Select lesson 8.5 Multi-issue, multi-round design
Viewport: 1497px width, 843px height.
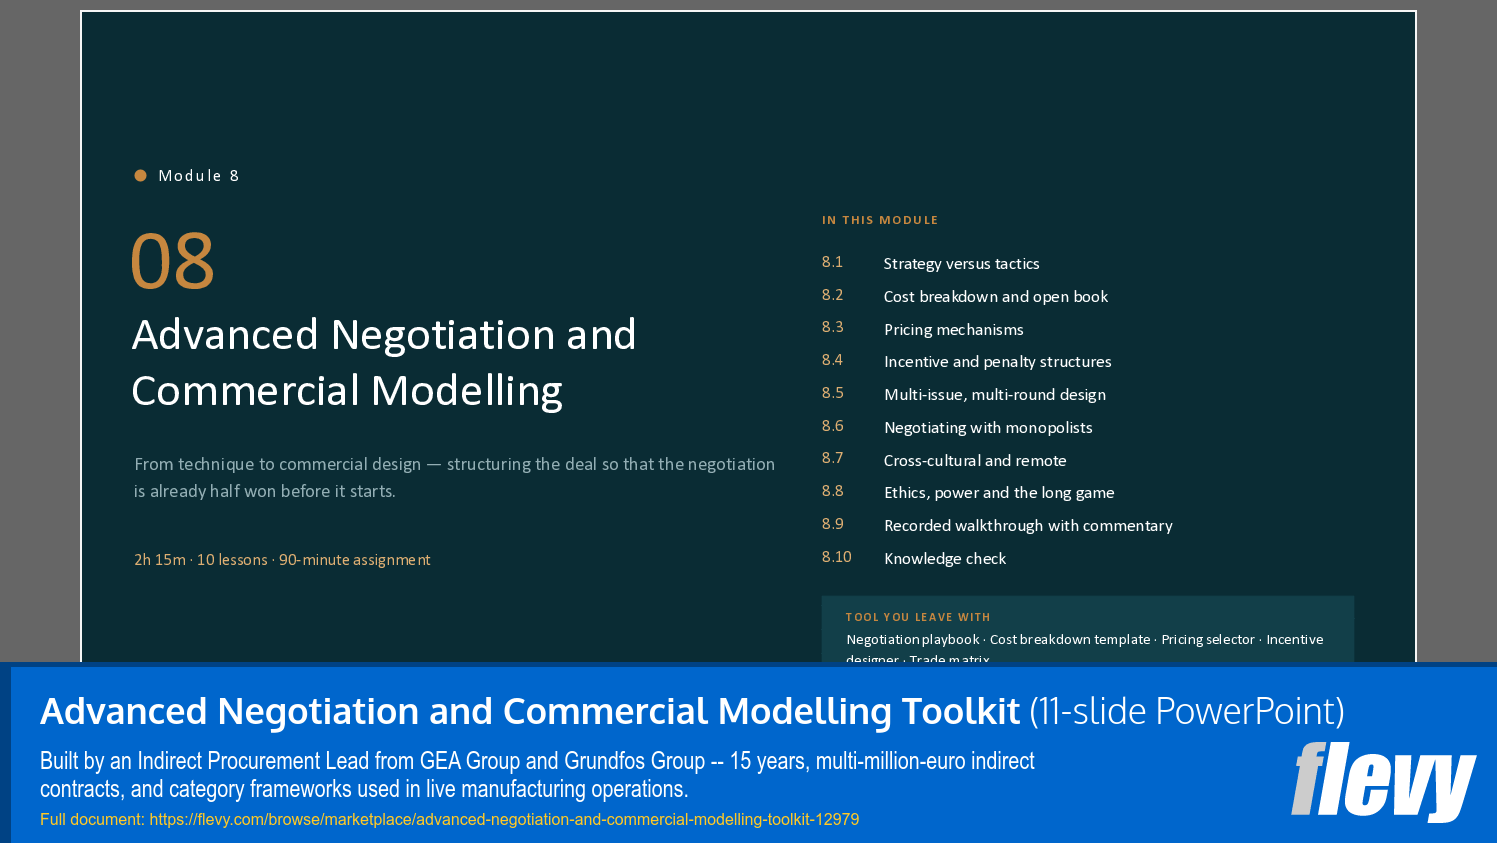964,395
